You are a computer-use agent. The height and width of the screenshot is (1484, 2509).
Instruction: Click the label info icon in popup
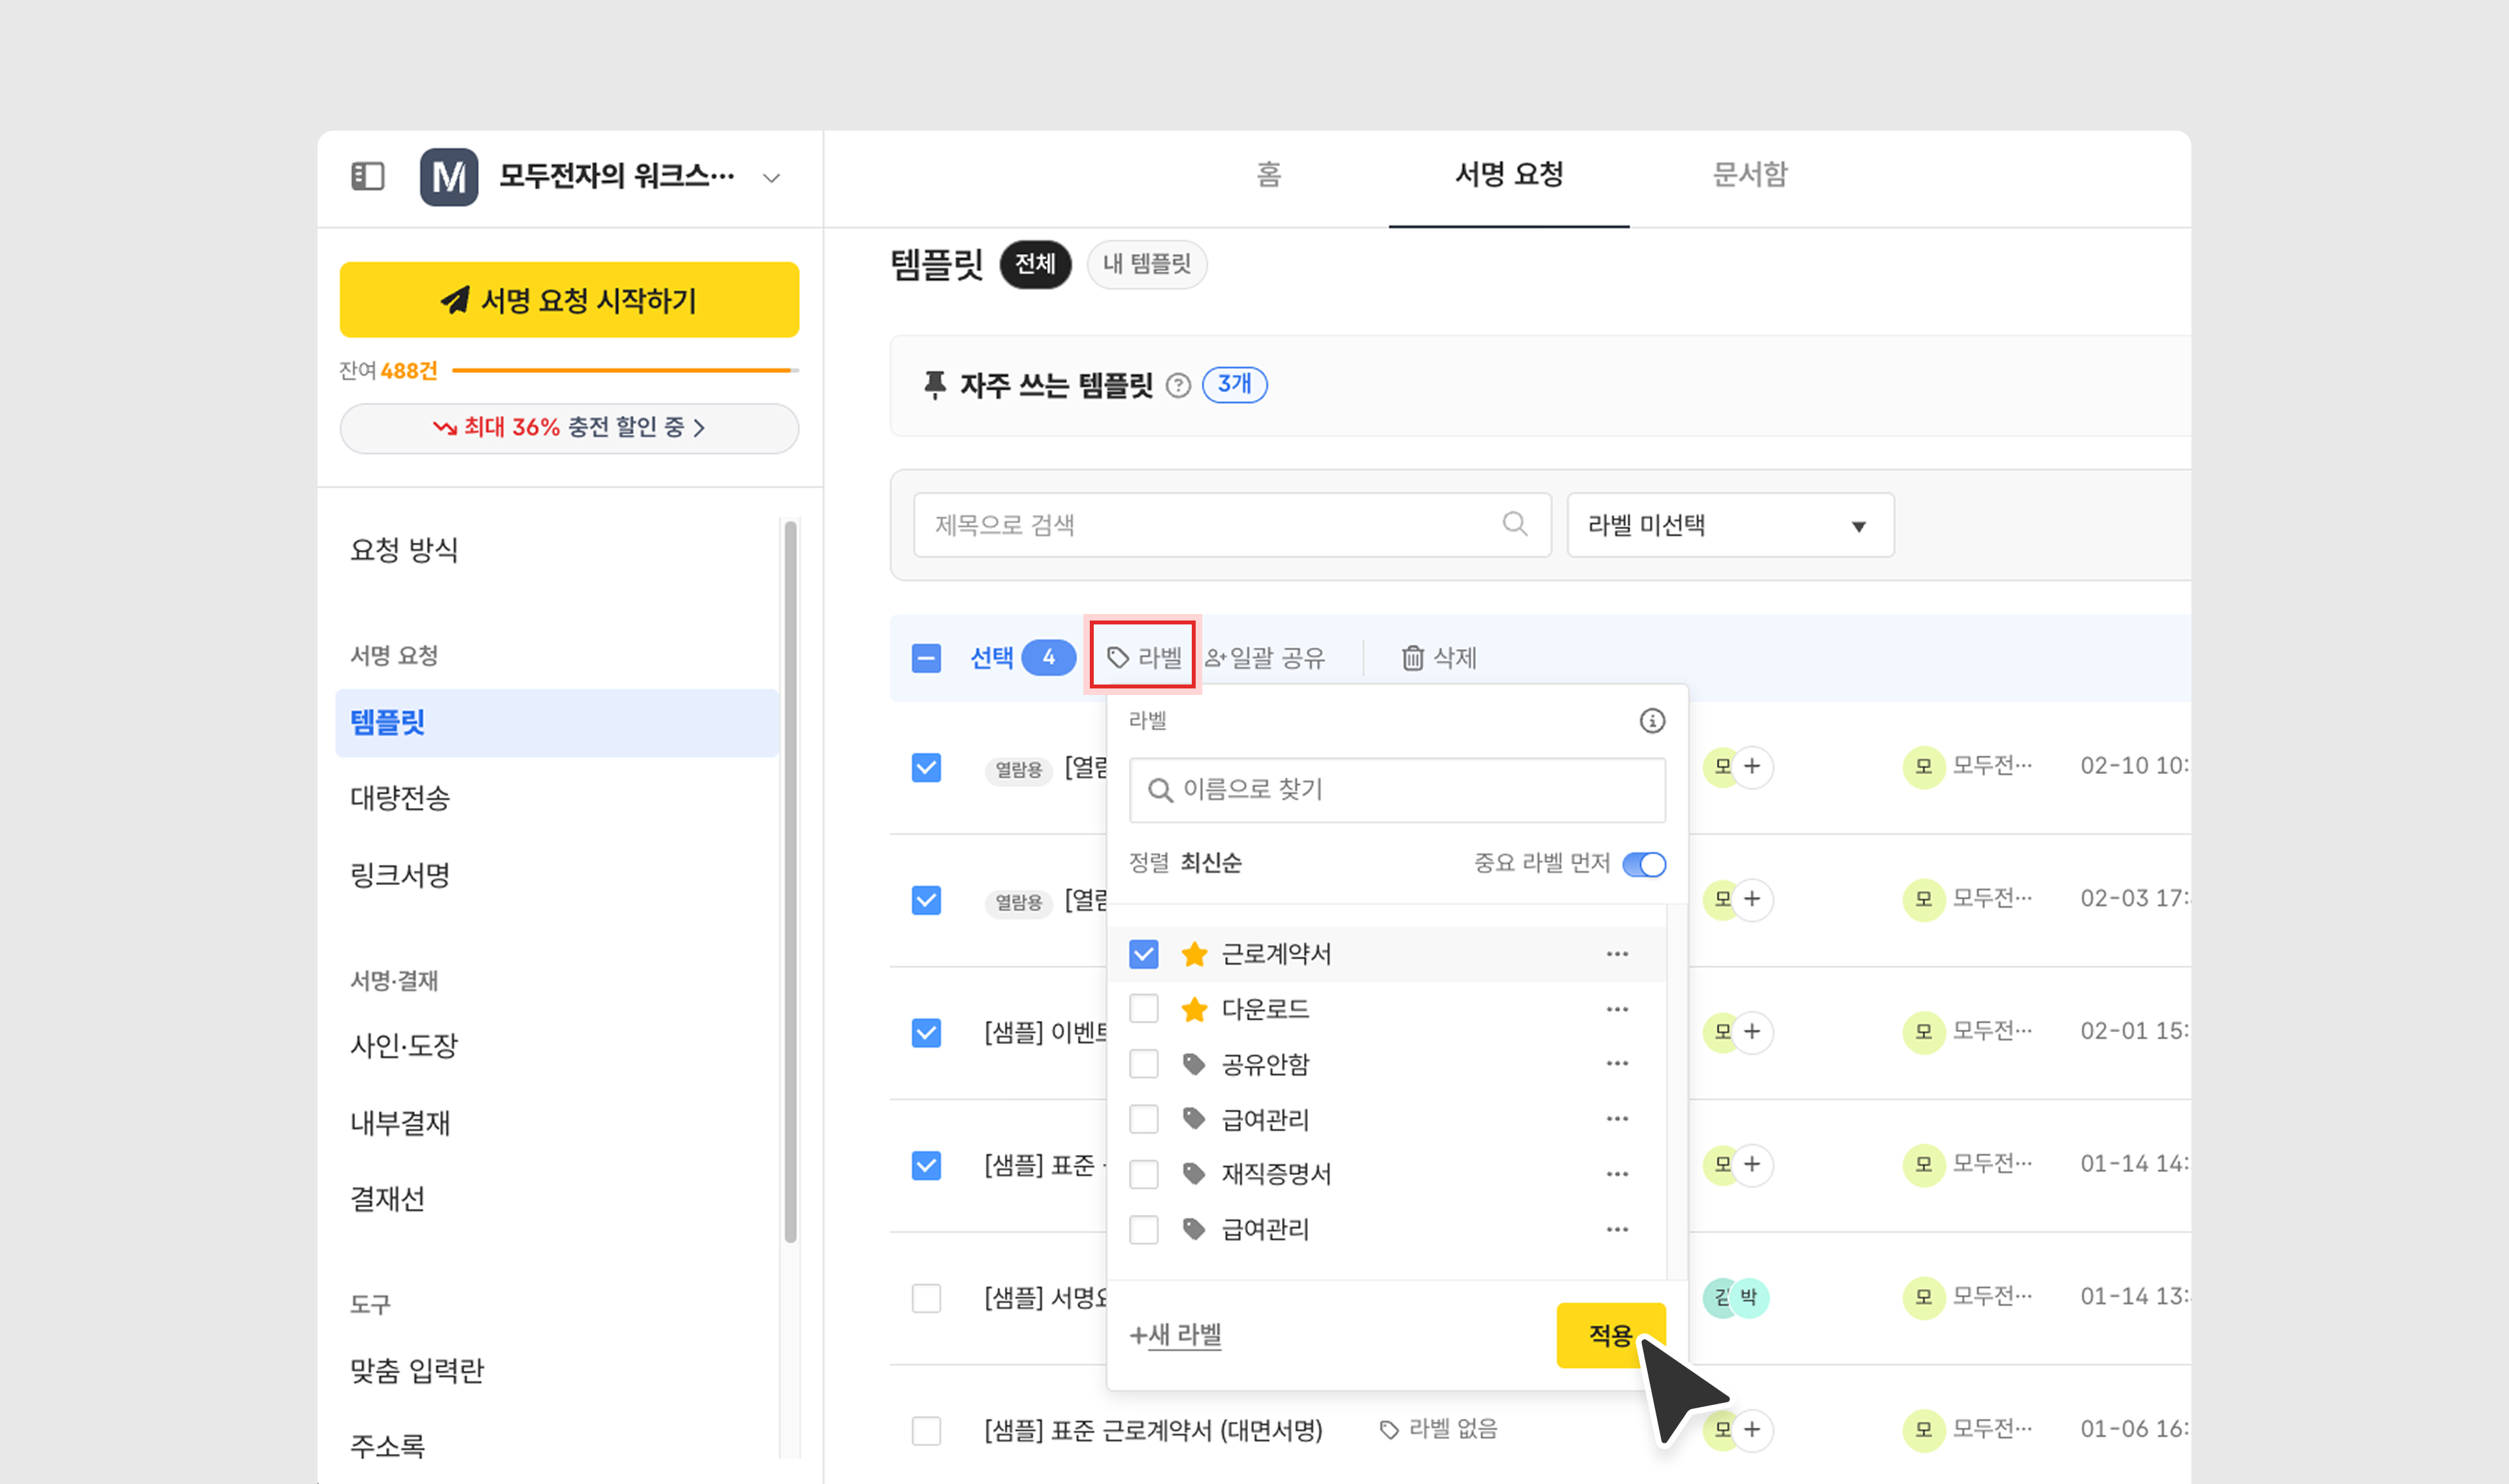(x=1651, y=720)
